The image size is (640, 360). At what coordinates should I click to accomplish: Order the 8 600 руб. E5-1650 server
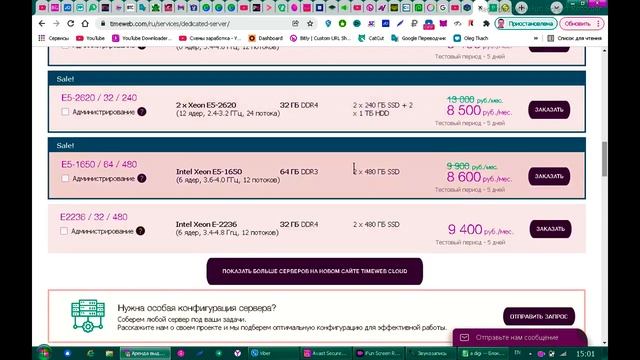coord(549,176)
